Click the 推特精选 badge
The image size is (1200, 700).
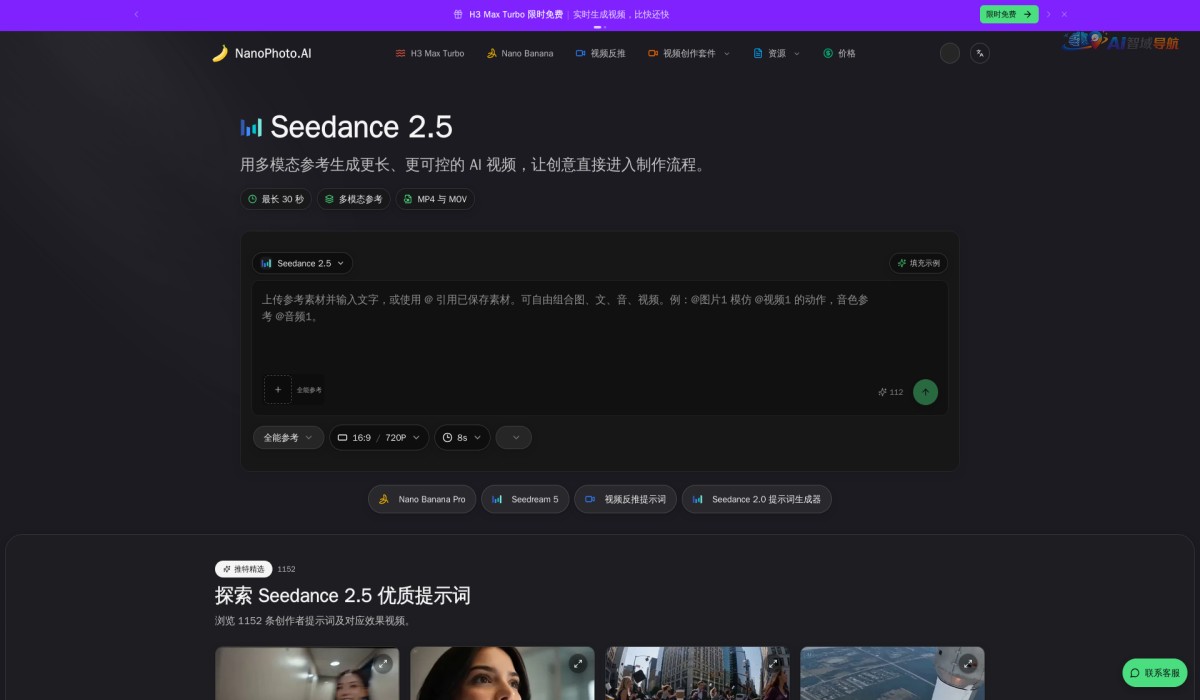243,569
